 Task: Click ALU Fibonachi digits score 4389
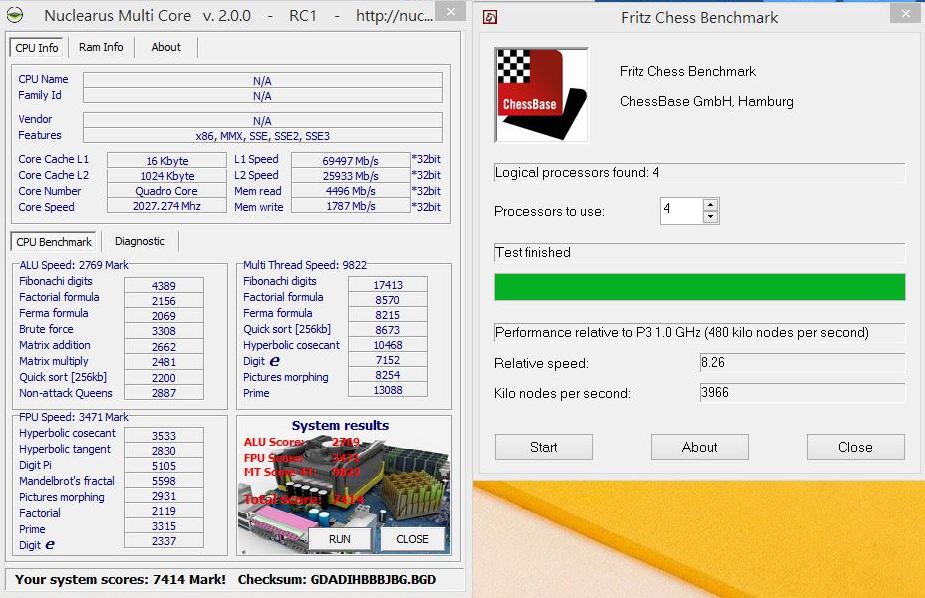164,285
